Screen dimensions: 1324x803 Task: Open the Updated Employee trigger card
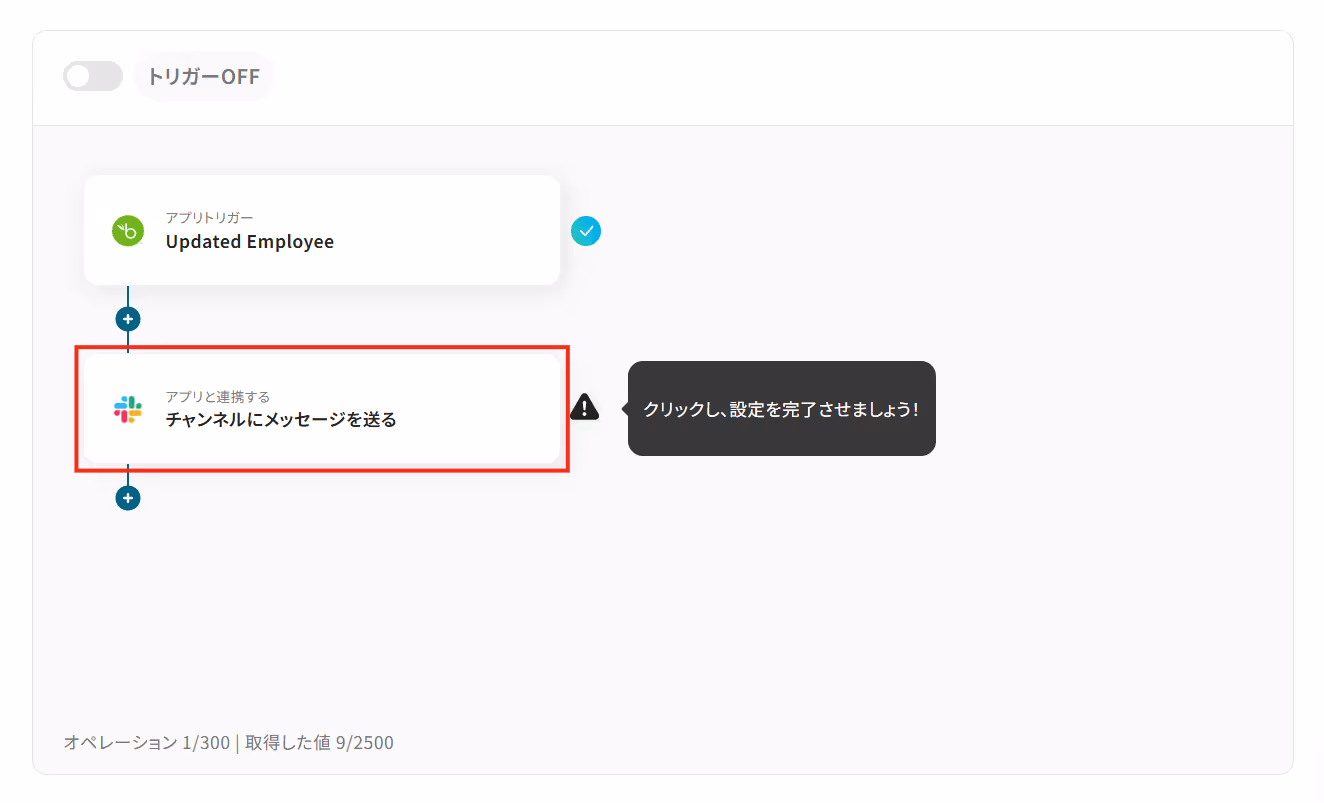tap(322, 230)
